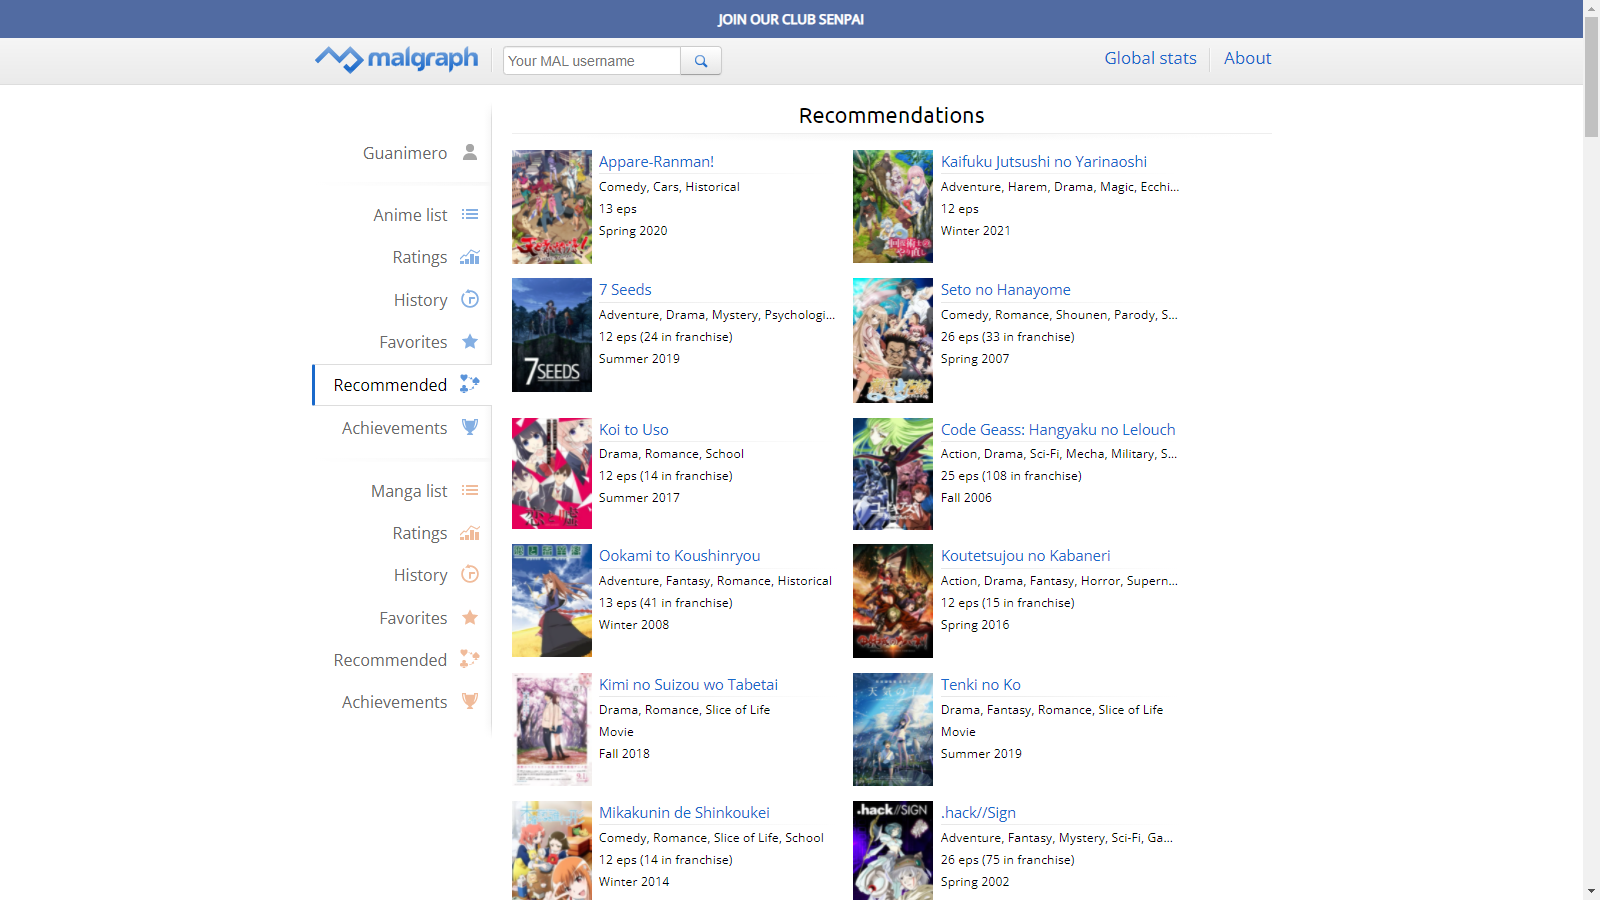Click the Tenki no Ko poster thumbnail
The height and width of the screenshot is (900, 1600).
(x=893, y=729)
